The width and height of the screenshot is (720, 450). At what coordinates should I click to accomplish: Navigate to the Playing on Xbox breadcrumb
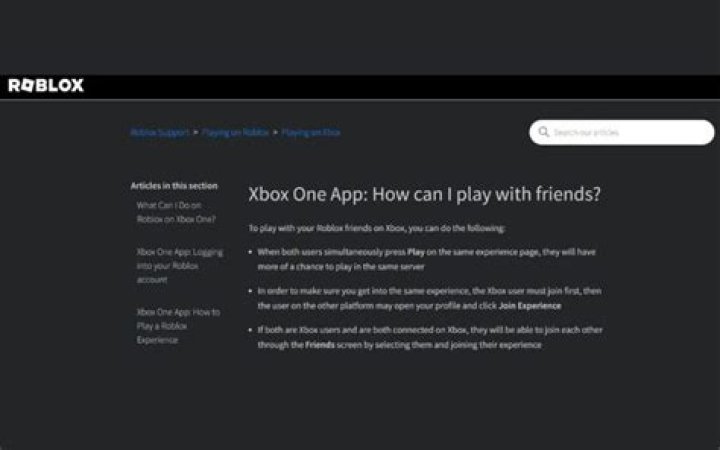(x=311, y=132)
